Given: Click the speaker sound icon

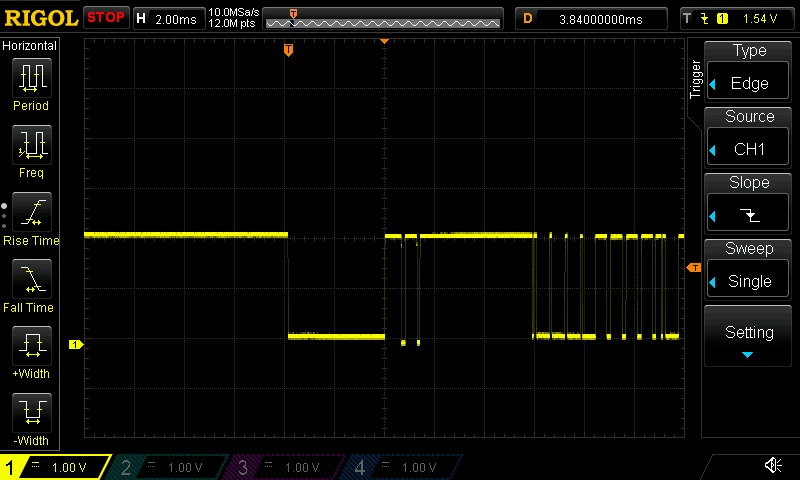Looking at the screenshot, I should 772,466.
